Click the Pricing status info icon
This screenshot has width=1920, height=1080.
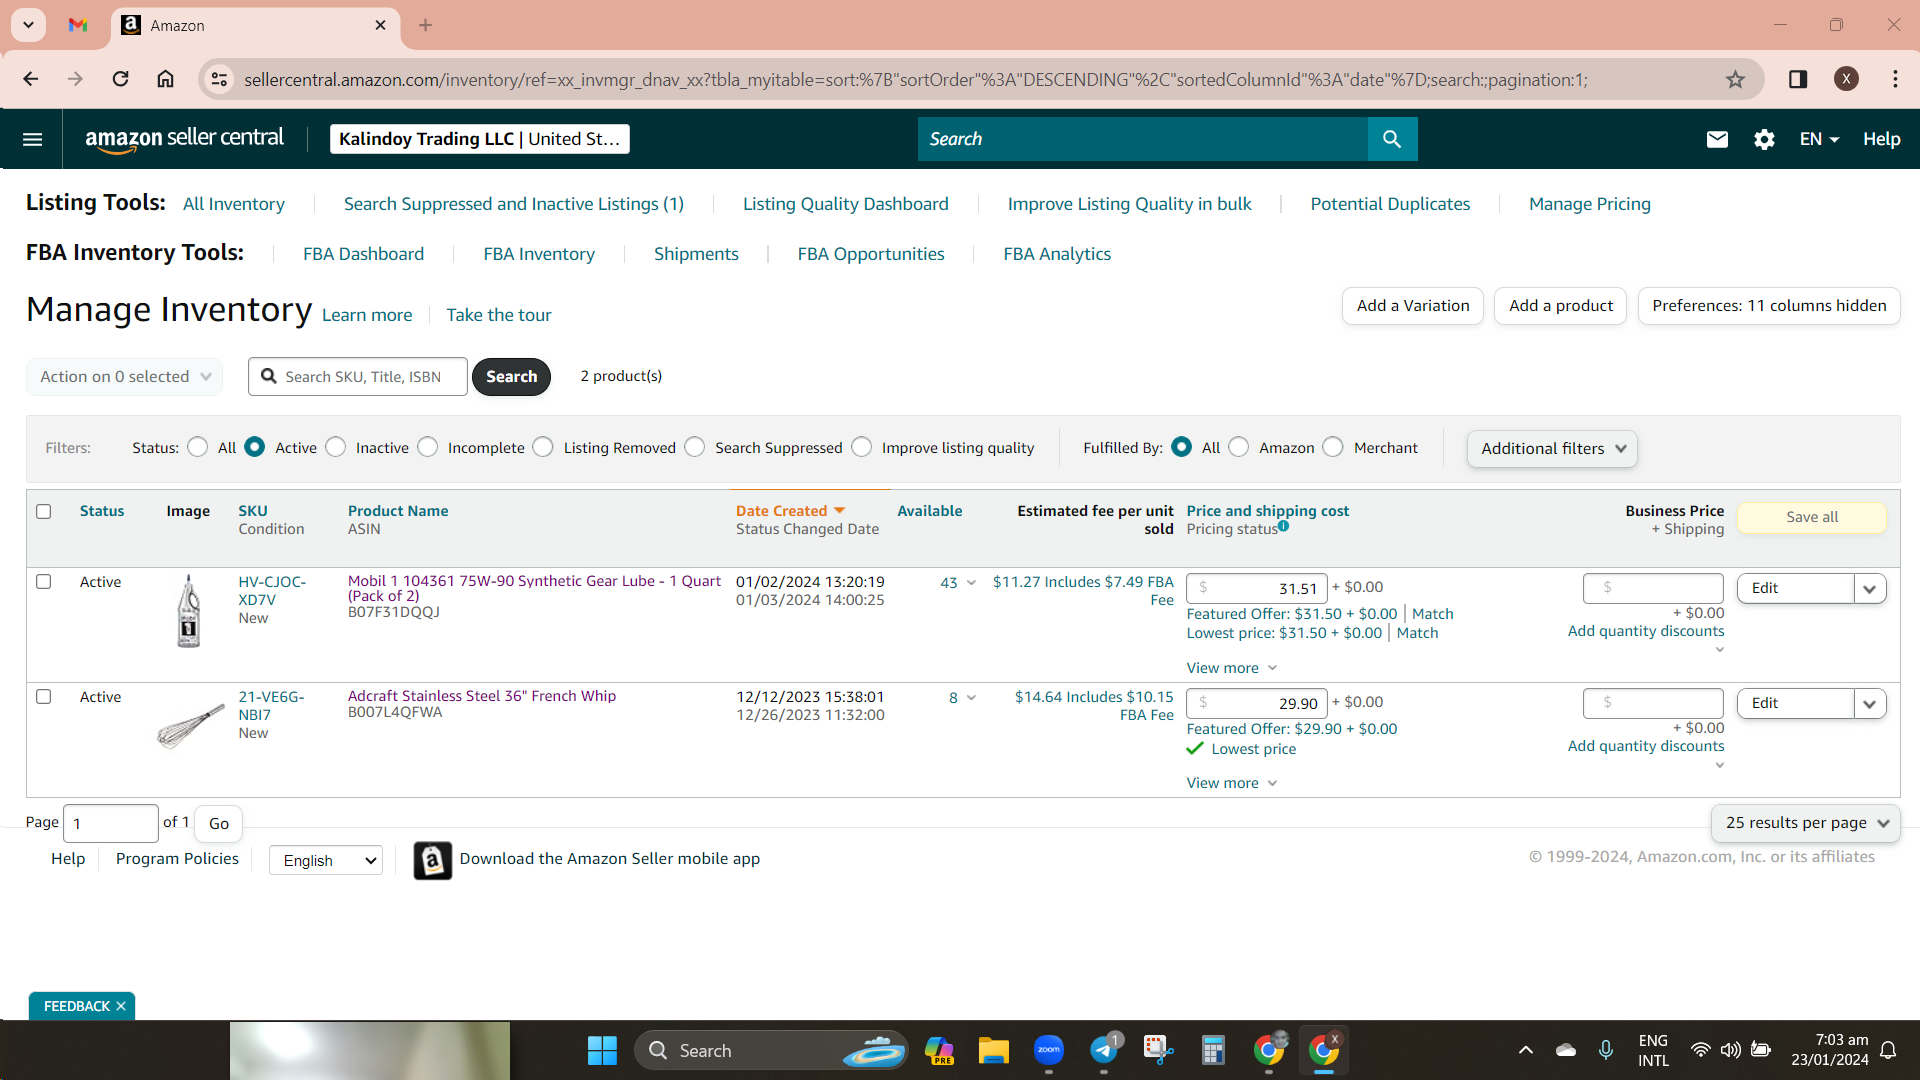pyautogui.click(x=1283, y=526)
